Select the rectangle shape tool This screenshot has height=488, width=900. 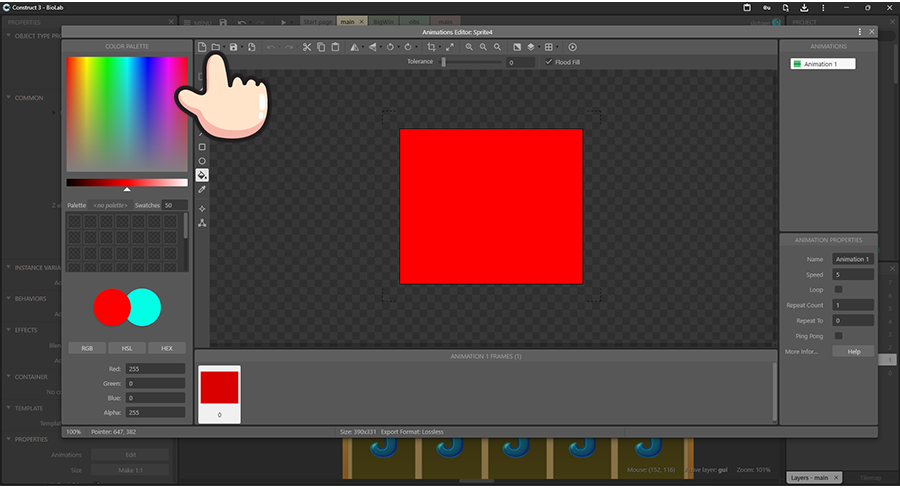[x=202, y=147]
